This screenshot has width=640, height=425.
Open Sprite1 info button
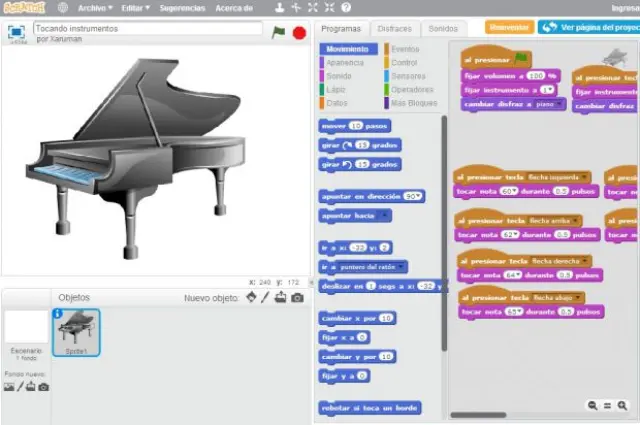point(58,315)
